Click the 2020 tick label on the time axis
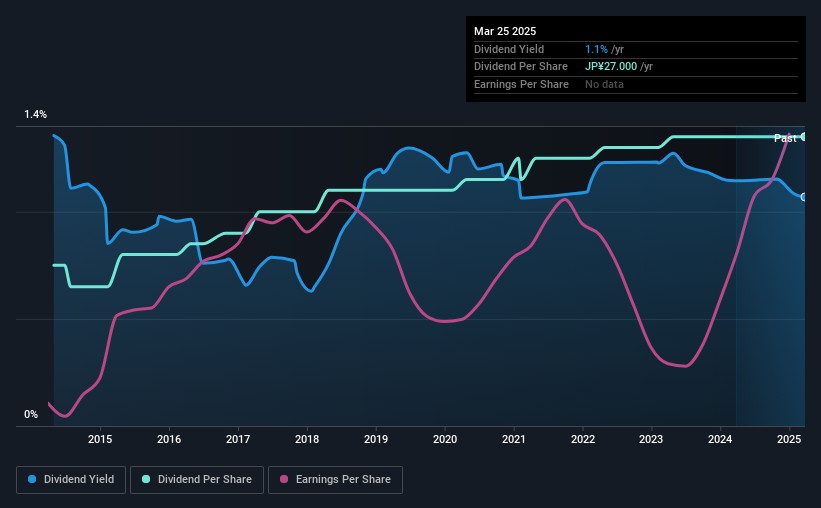821x508 pixels. pyautogui.click(x=445, y=439)
